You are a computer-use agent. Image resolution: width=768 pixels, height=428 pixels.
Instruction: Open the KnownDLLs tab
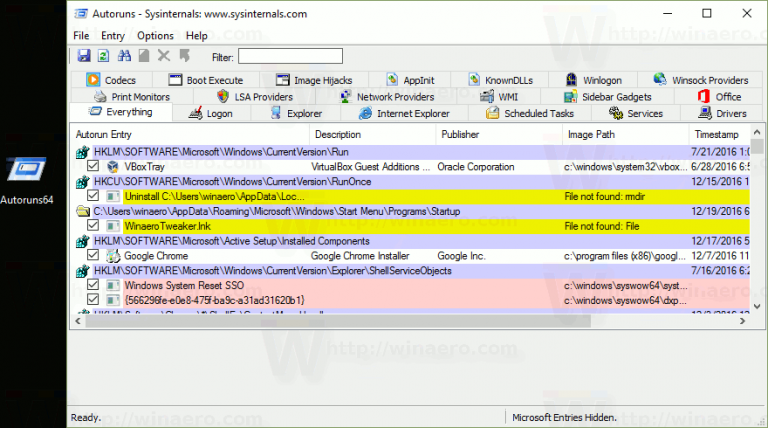pos(500,80)
